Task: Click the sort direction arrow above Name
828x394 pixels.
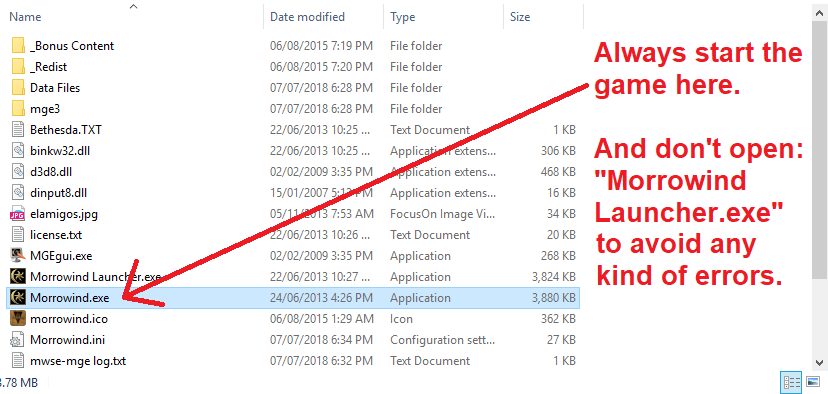Action: tap(133, 6)
